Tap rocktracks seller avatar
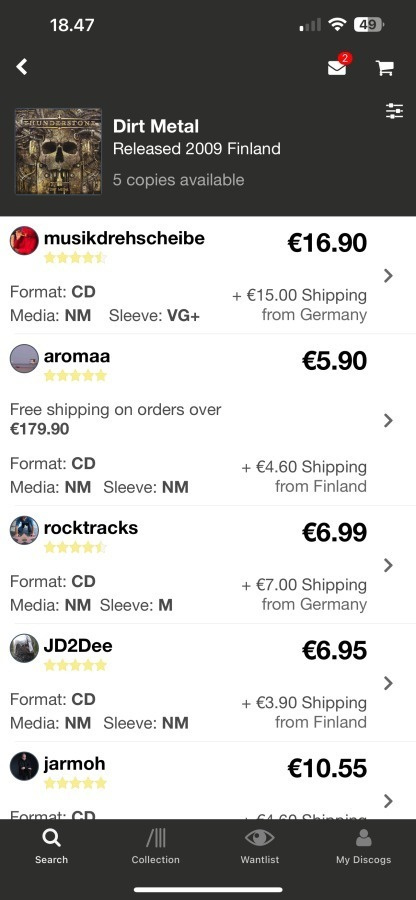The height and width of the screenshot is (900, 416). point(24,530)
